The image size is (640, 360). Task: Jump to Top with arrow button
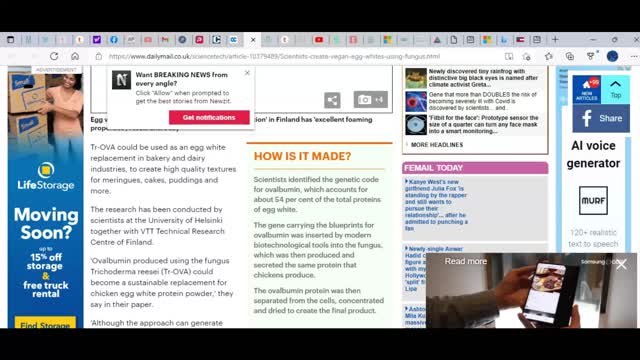pos(616,89)
